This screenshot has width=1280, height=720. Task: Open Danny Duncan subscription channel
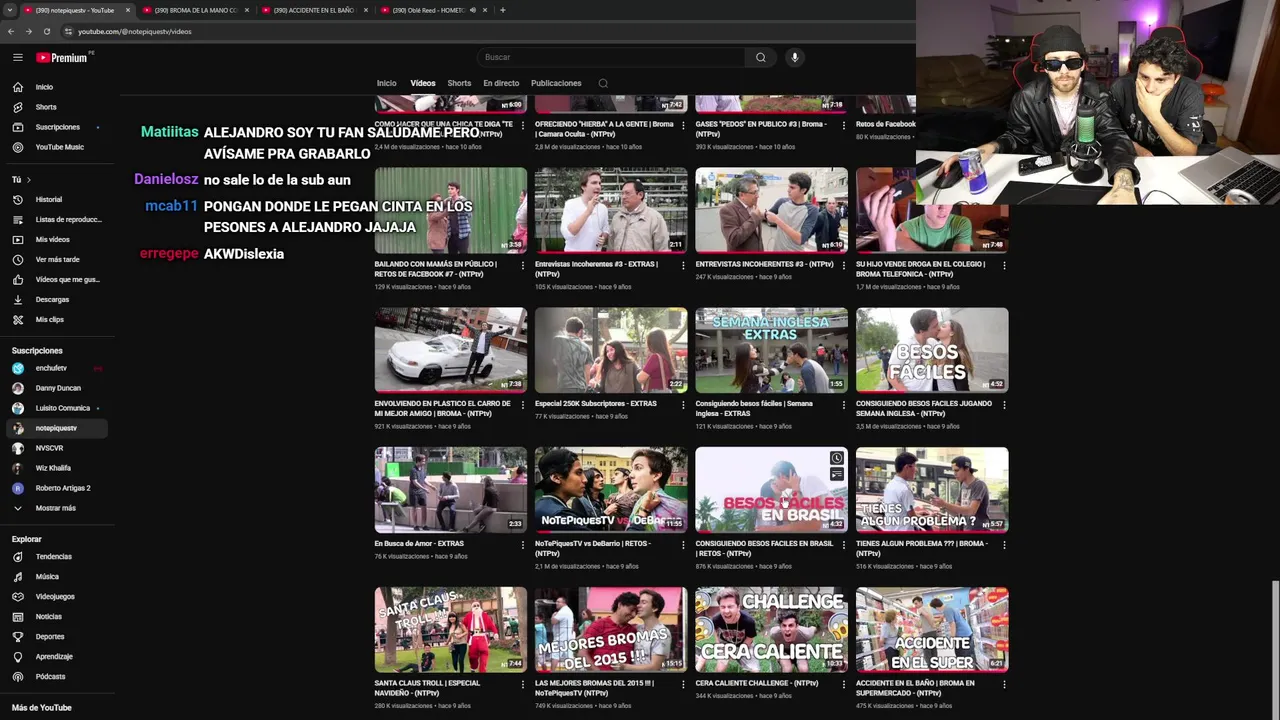click(x=57, y=388)
